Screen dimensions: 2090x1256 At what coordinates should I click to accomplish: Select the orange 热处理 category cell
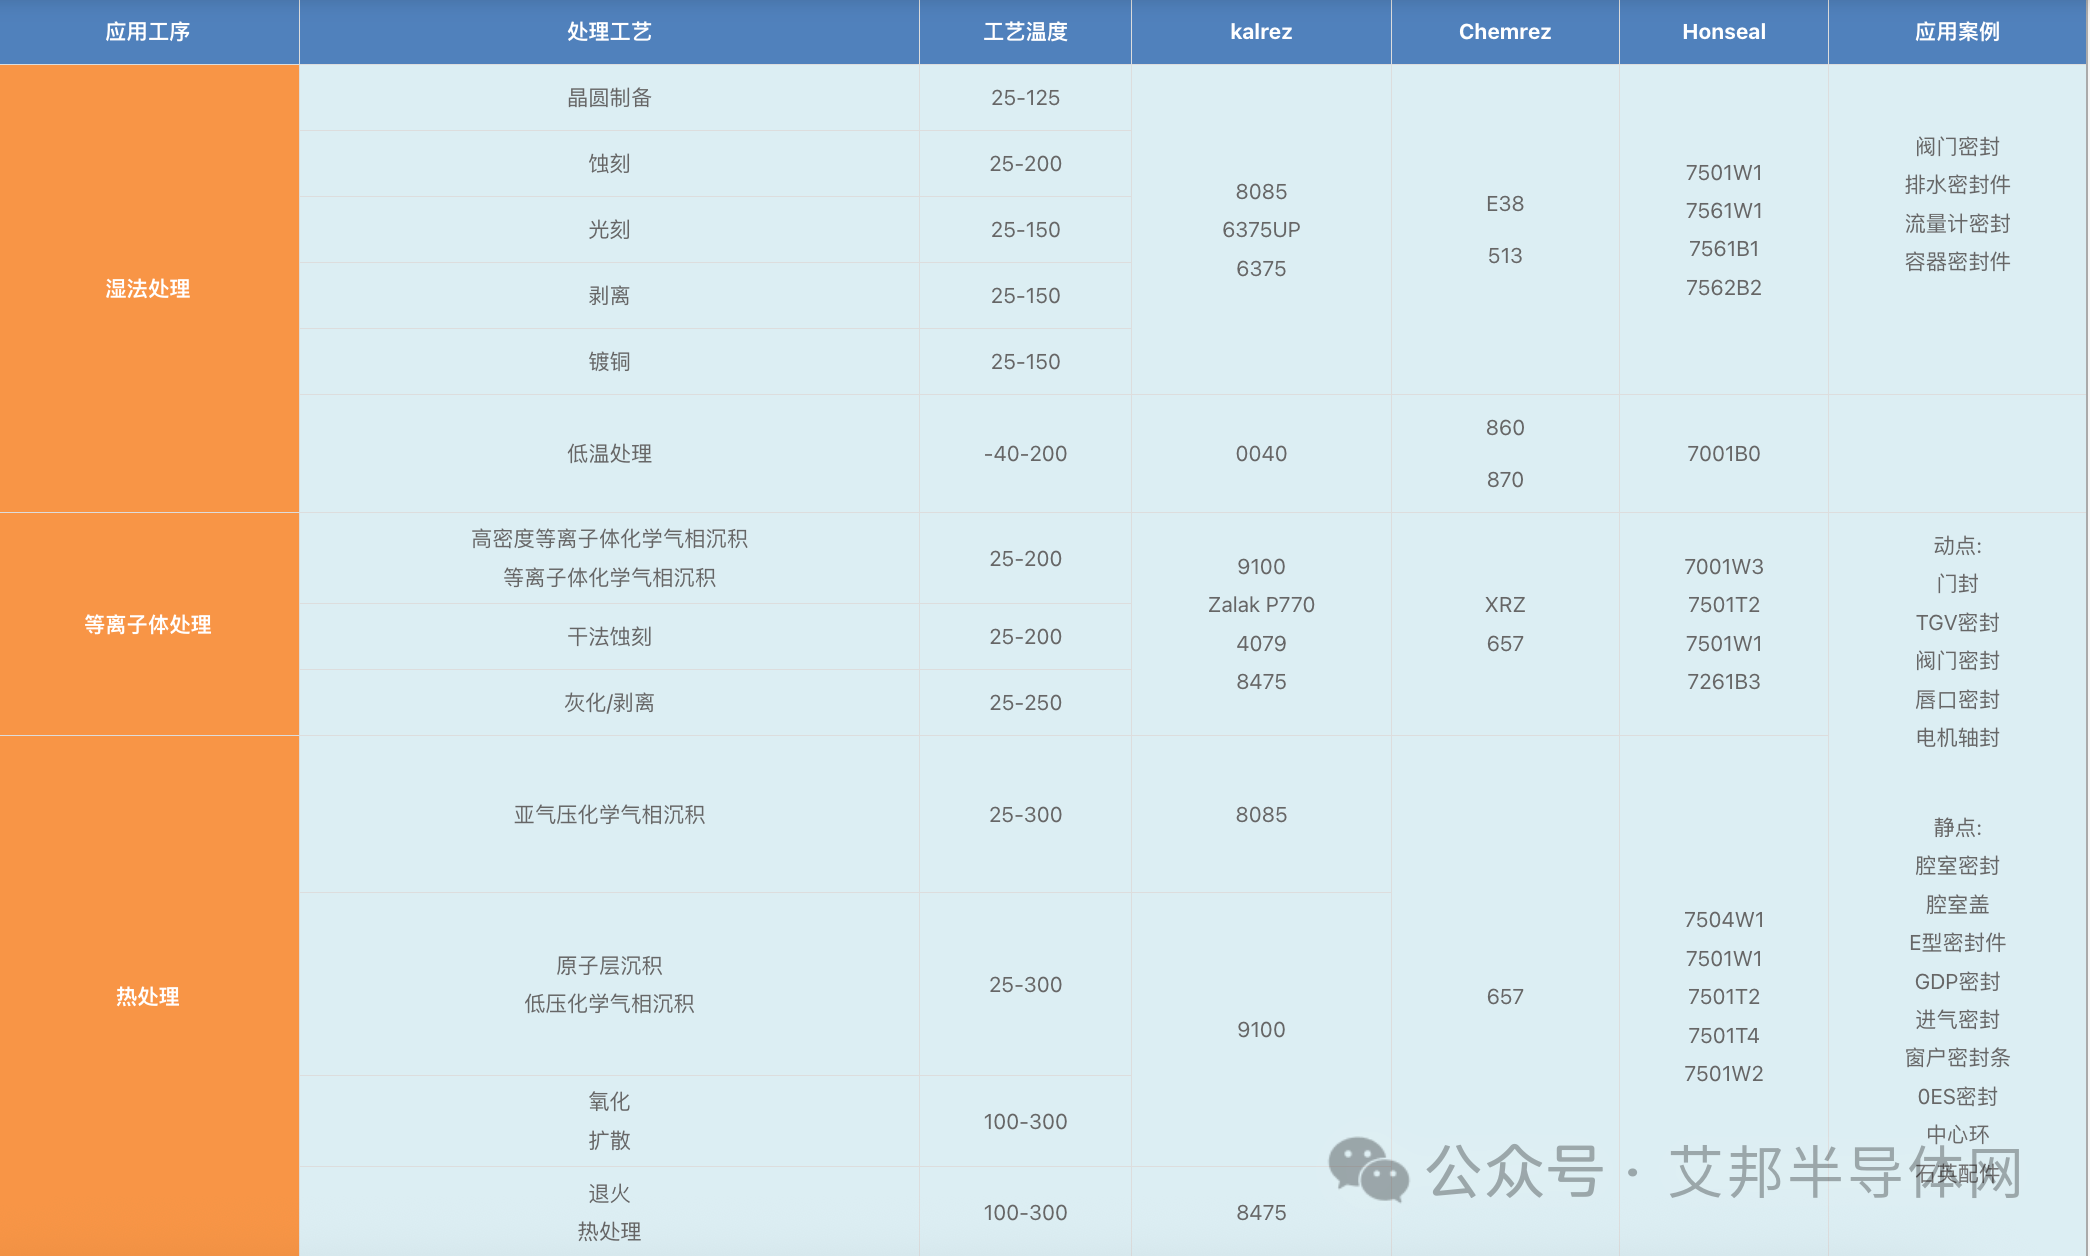(148, 996)
